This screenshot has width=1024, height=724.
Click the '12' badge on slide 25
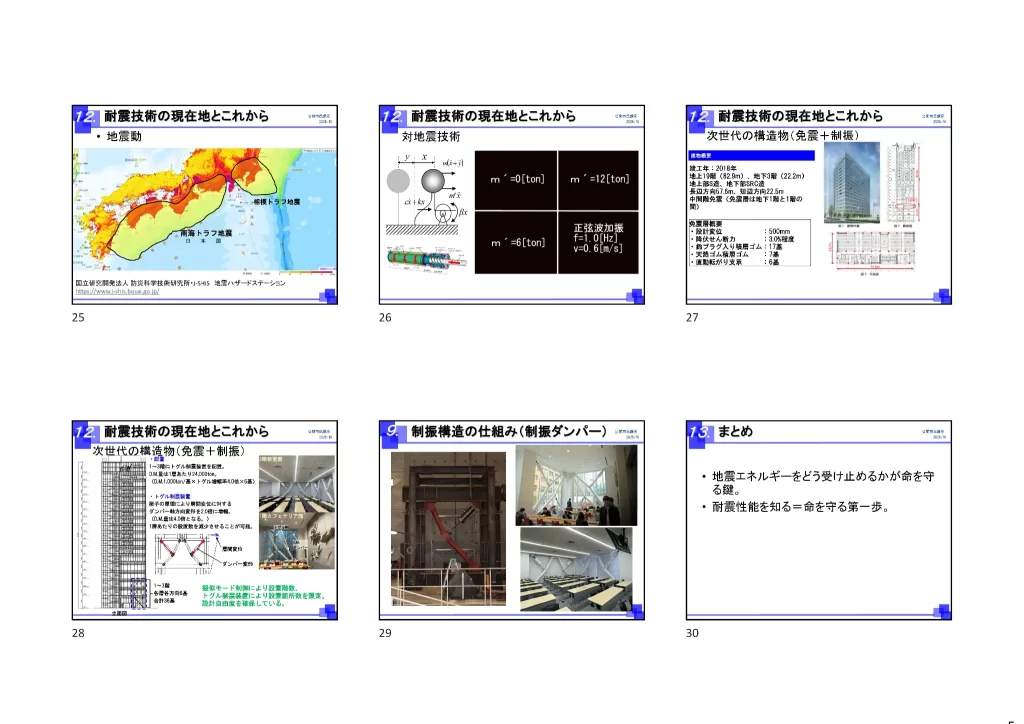click(85, 117)
